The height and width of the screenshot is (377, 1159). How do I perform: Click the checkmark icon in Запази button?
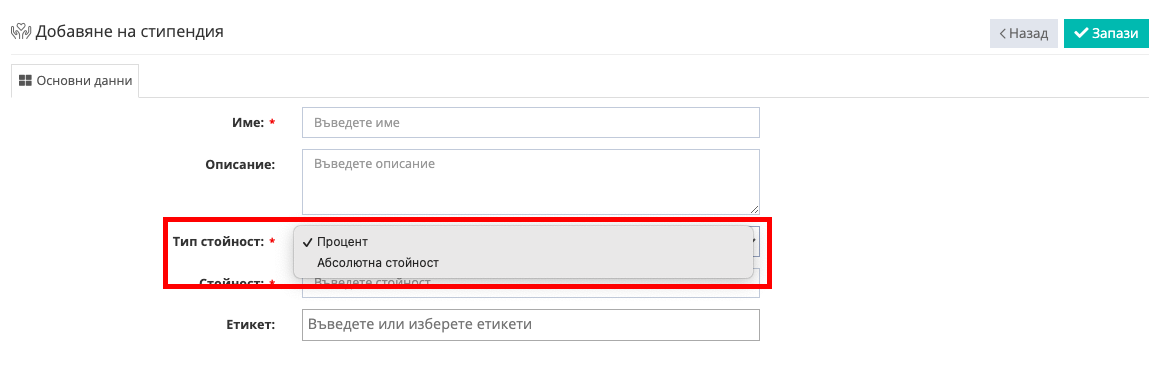[1081, 33]
